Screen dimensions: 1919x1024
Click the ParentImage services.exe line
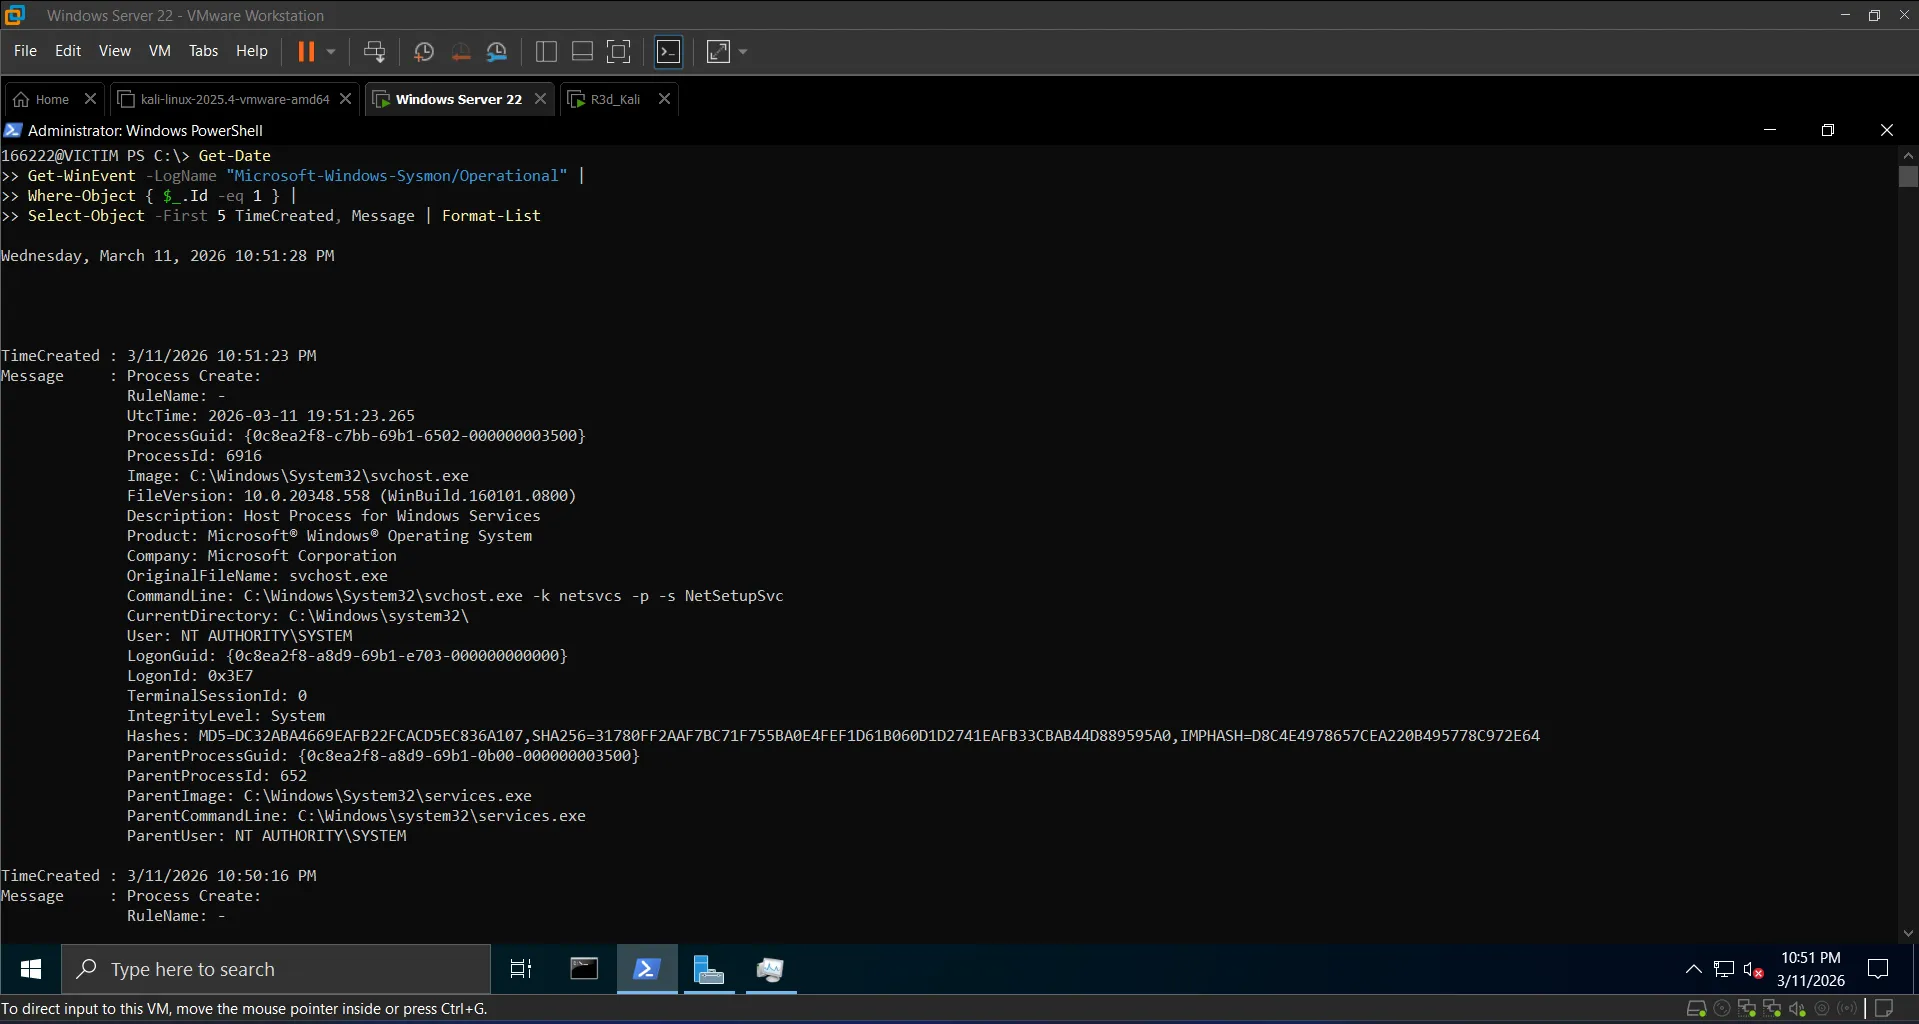tap(329, 796)
